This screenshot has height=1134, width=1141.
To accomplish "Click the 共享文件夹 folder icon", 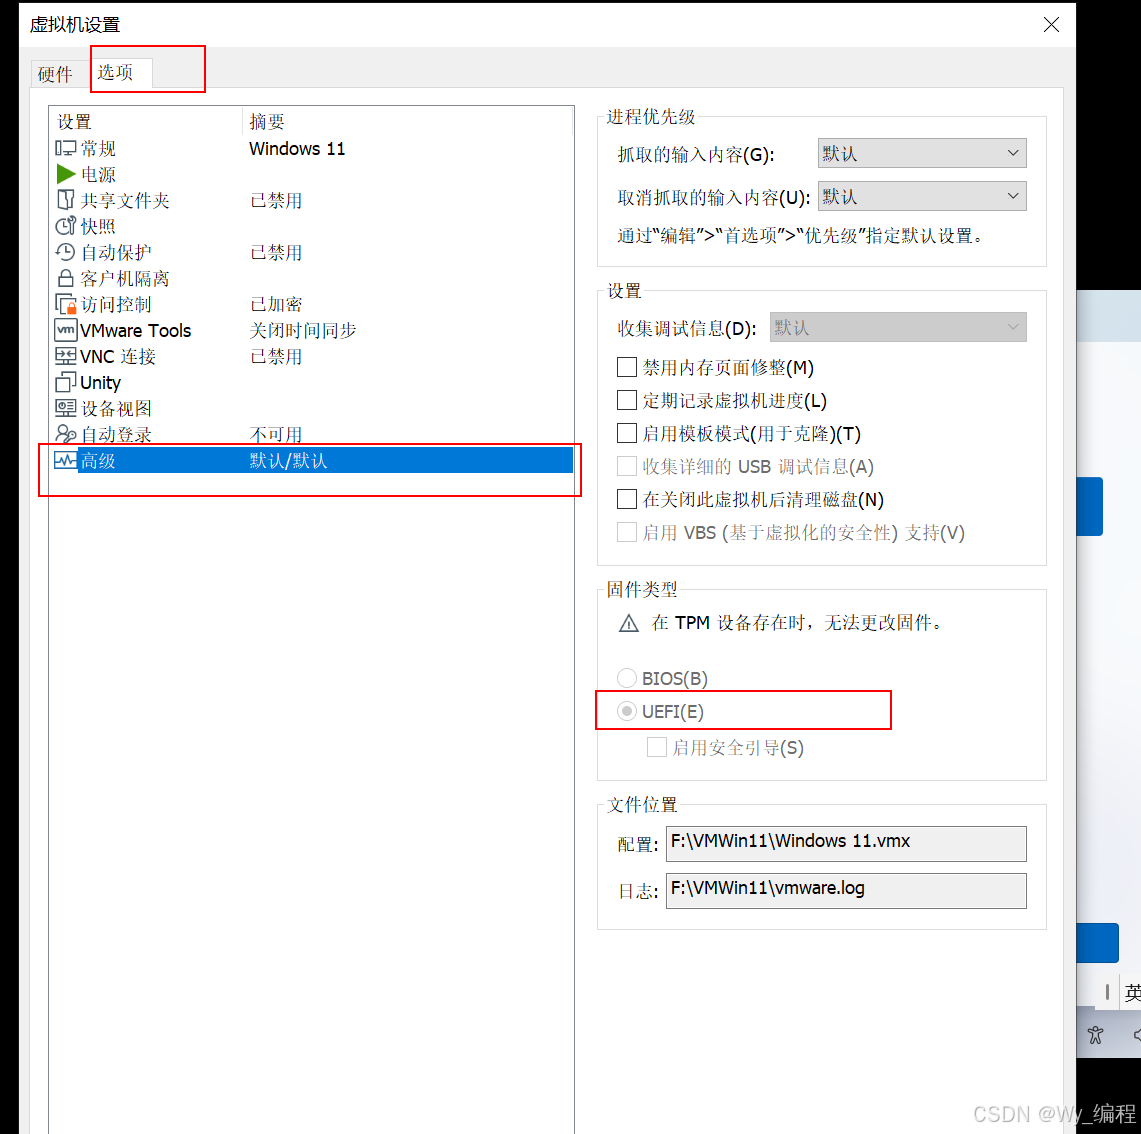I will (x=65, y=200).
